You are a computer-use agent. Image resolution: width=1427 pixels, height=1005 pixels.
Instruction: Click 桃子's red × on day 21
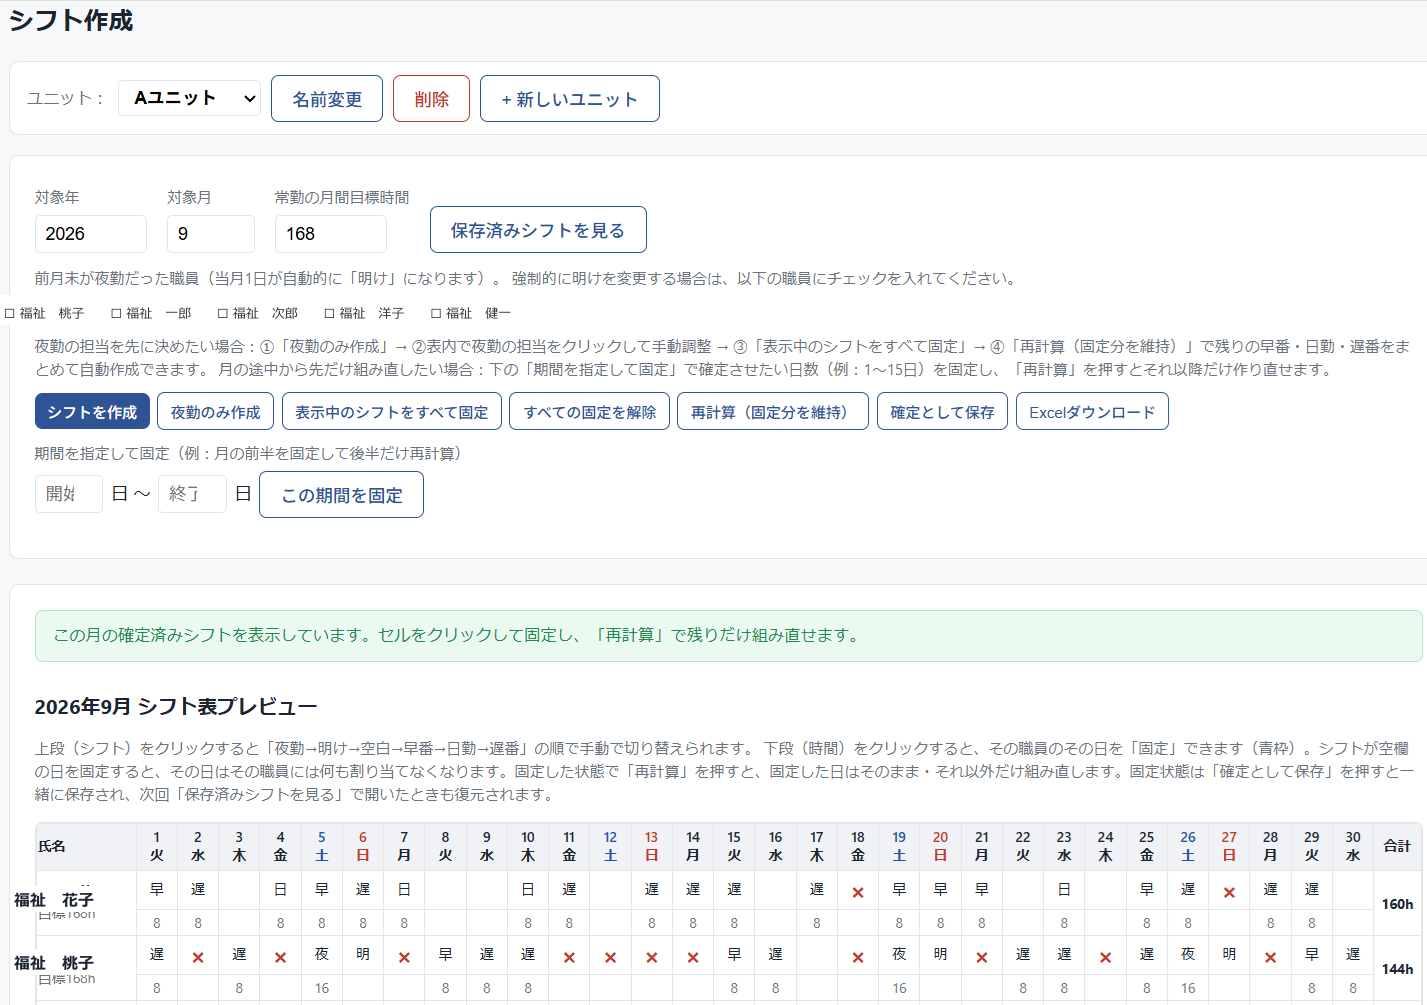tap(982, 957)
